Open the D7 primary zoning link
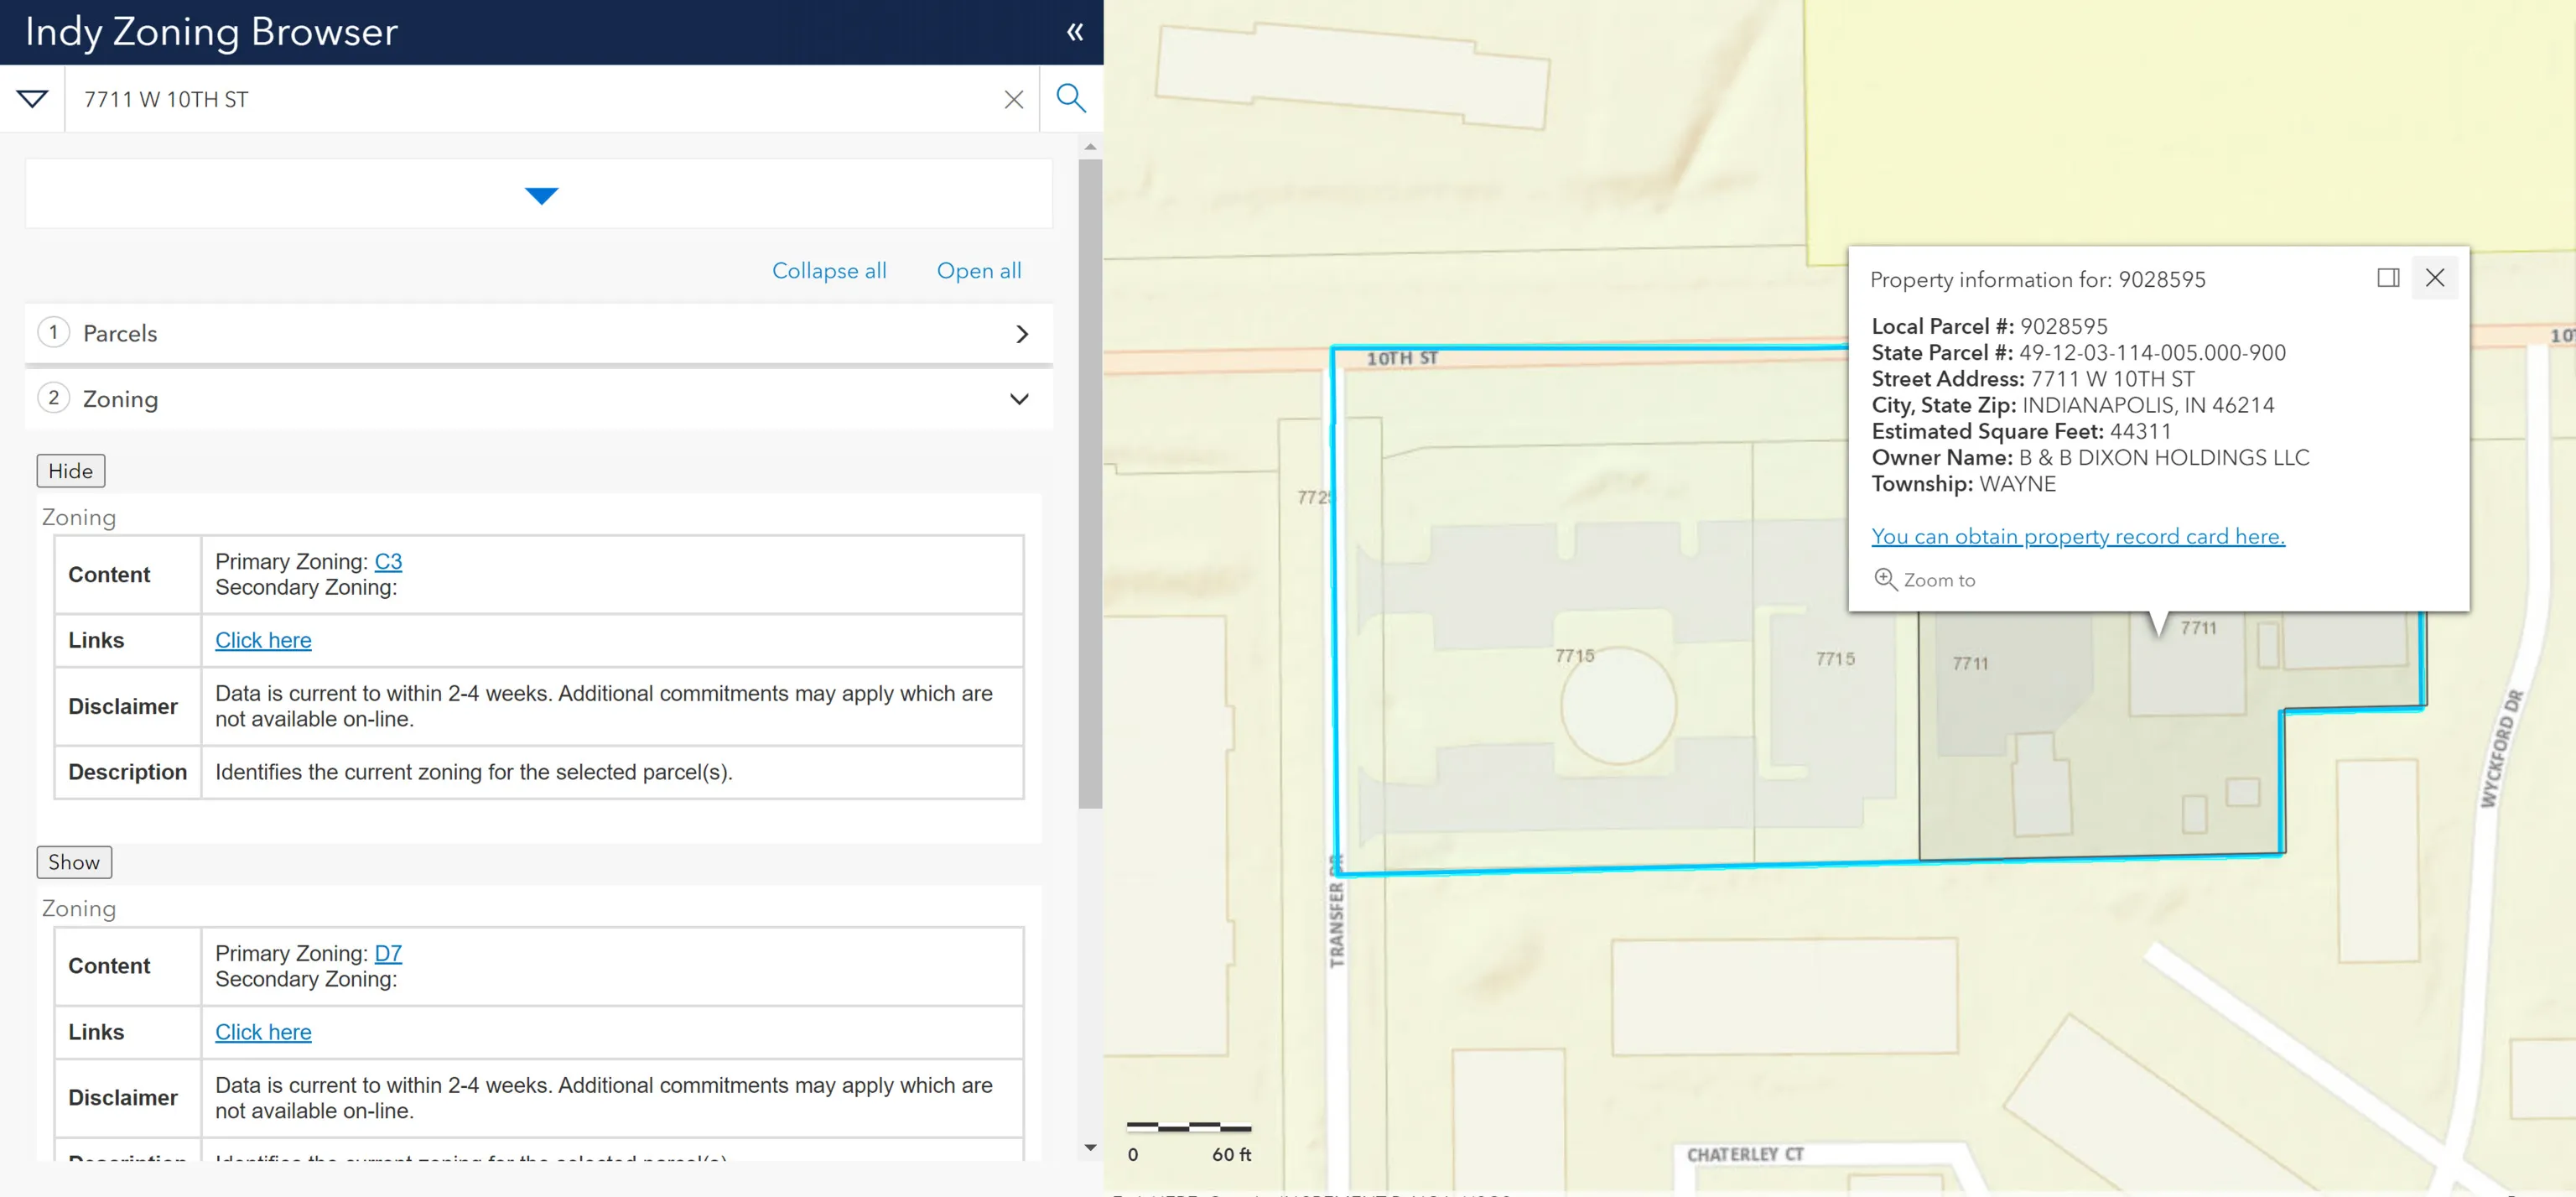 pyautogui.click(x=388, y=954)
